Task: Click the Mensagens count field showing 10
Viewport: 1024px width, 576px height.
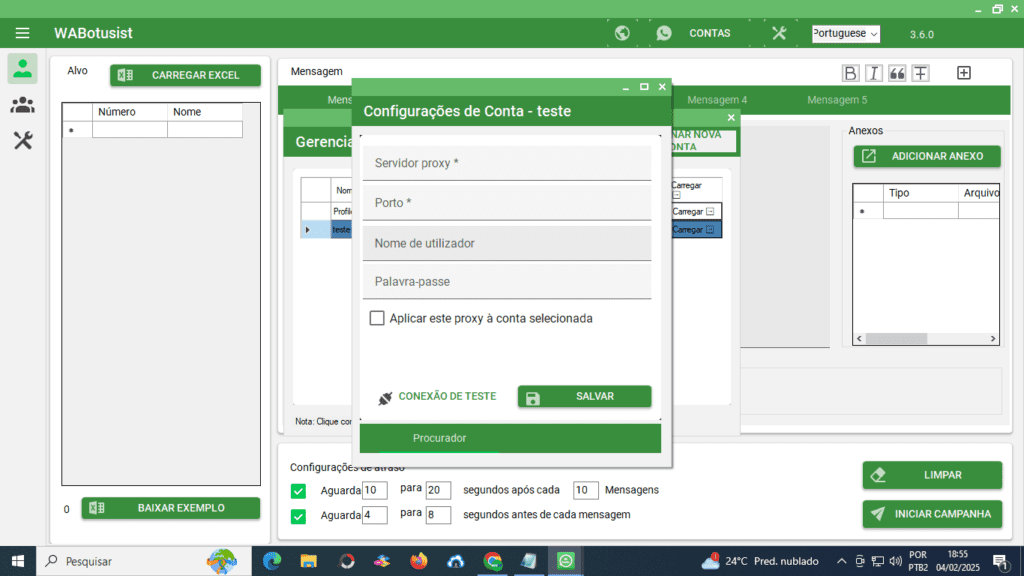Action: 585,490
